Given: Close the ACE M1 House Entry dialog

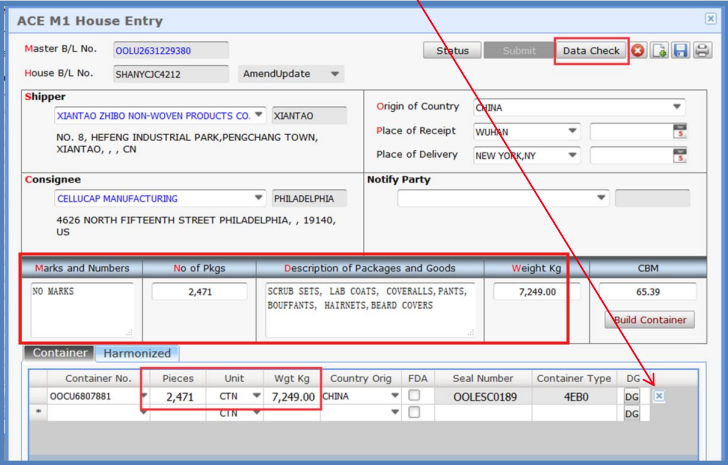Looking at the screenshot, I should [711, 19].
